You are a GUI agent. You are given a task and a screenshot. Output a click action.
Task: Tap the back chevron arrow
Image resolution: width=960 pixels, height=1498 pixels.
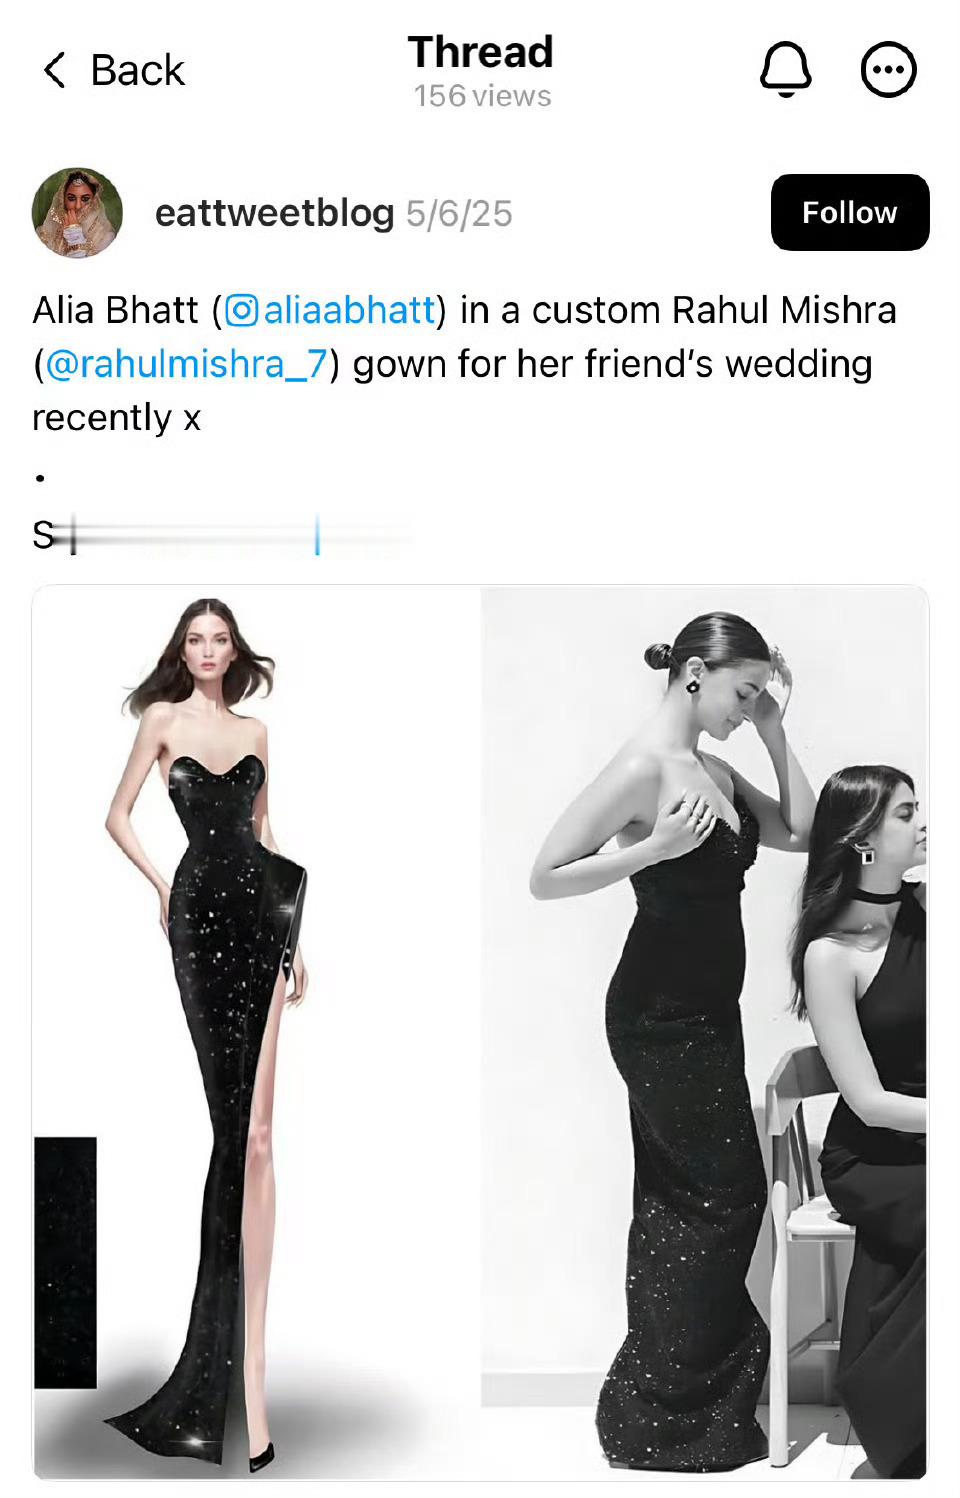[55, 70]
